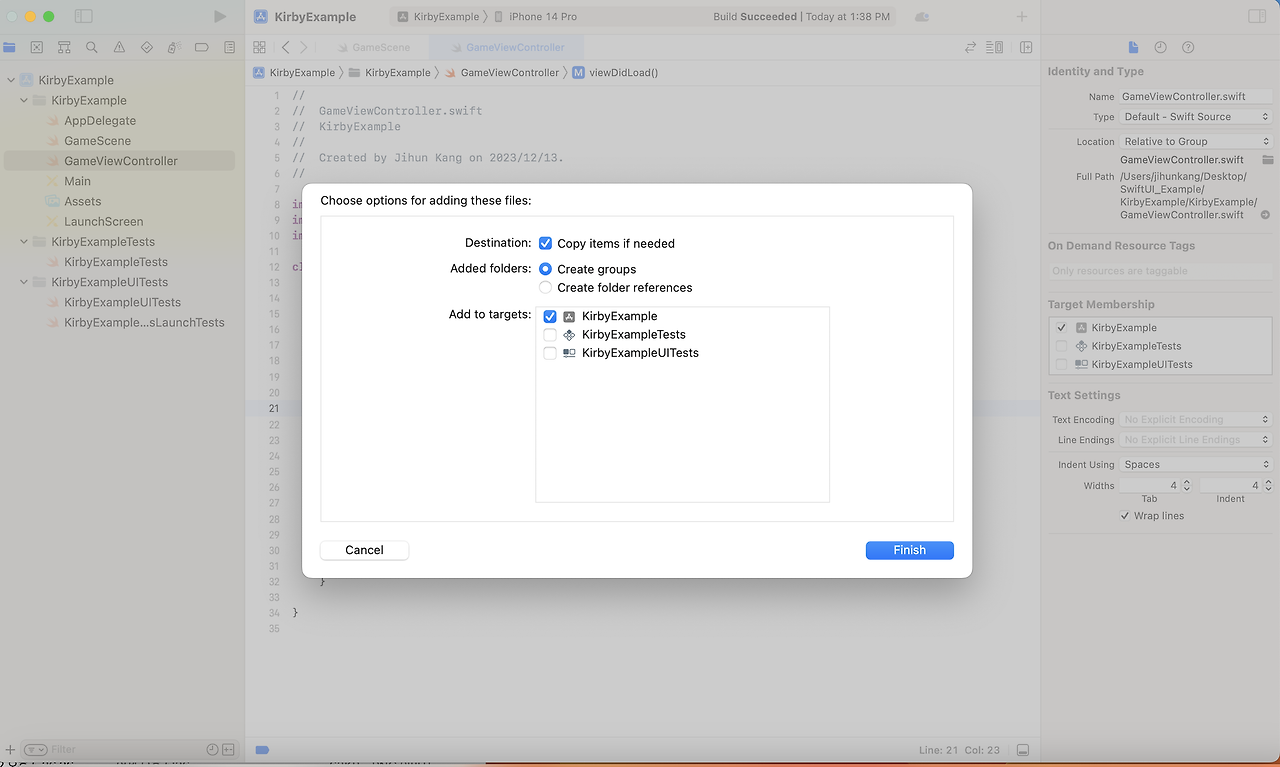Toggle the debug area at editor bottom

[1023, 749]
